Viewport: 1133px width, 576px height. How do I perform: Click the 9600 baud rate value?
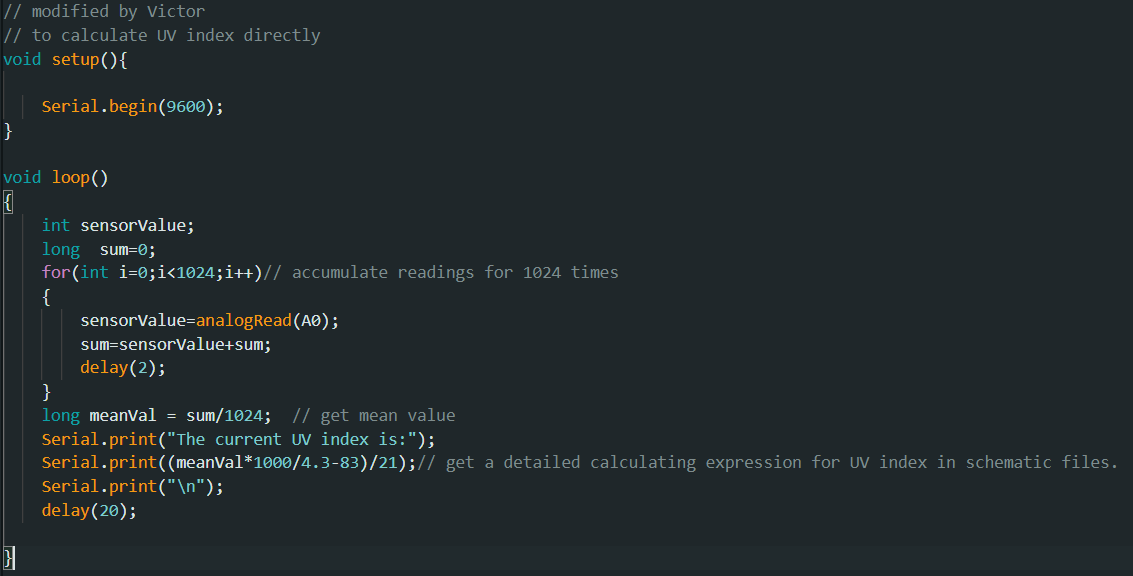coord(185,106)
